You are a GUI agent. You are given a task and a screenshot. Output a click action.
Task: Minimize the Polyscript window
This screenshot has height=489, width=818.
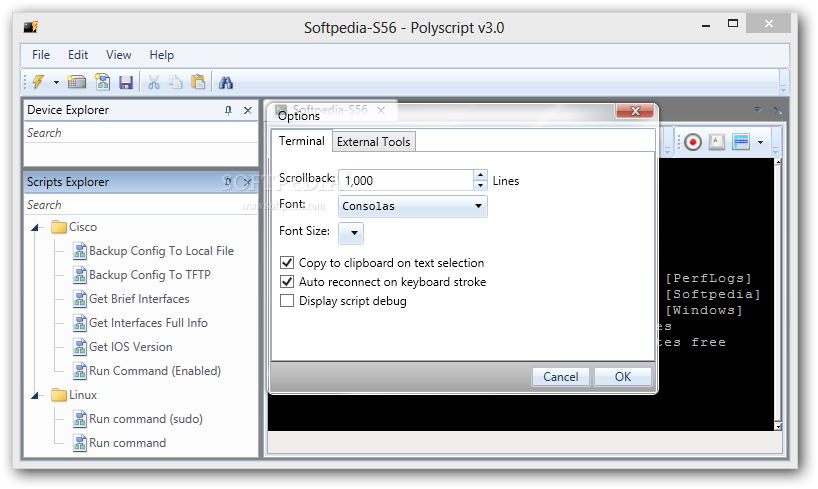pos(706,25)
